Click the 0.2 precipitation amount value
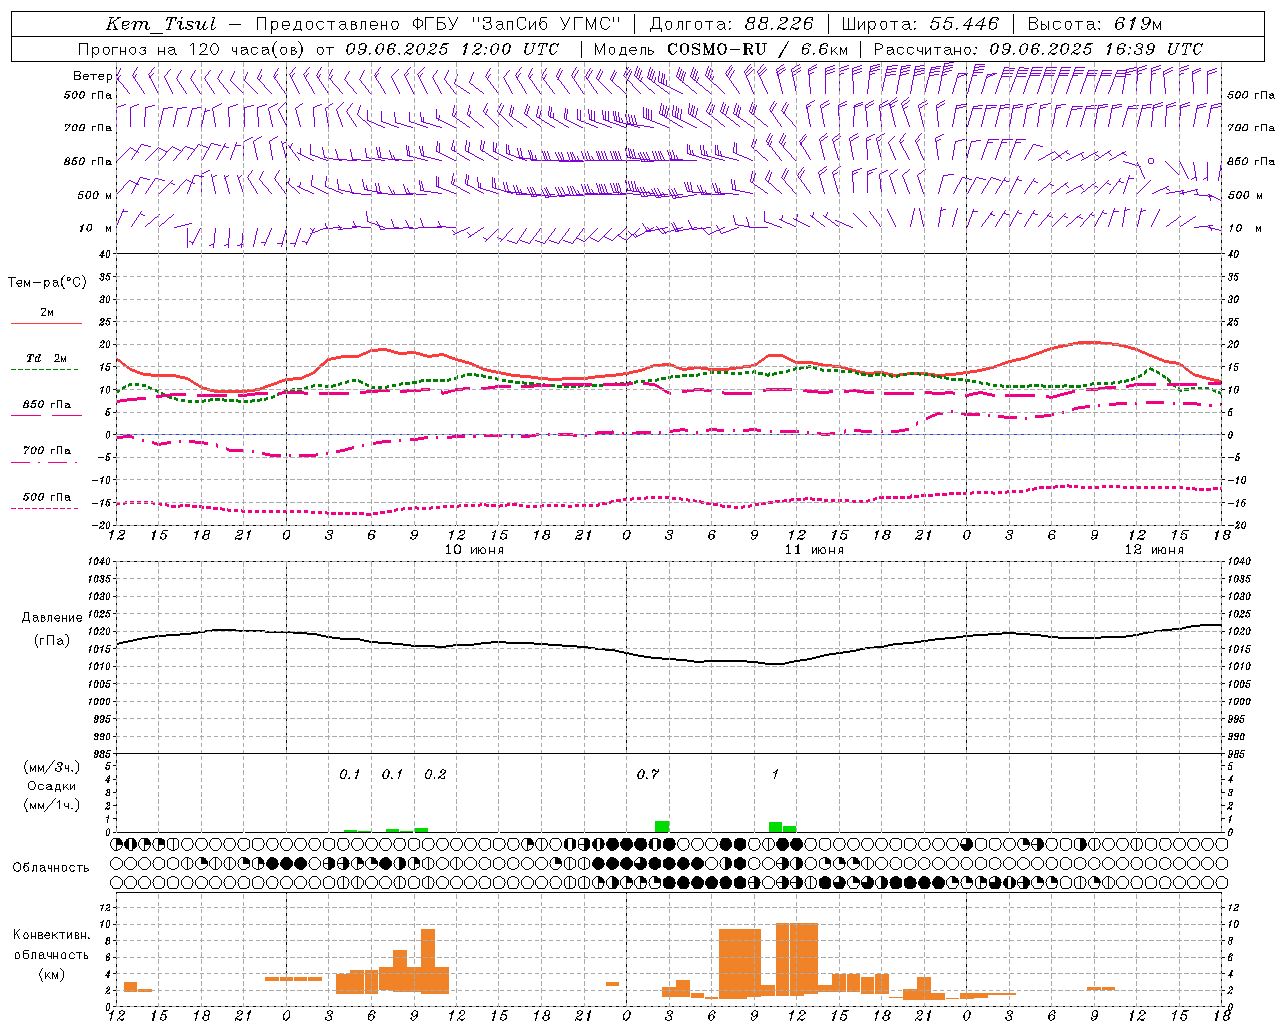This screenshot has width=1280, height=1024. click(x=435, y=774)
